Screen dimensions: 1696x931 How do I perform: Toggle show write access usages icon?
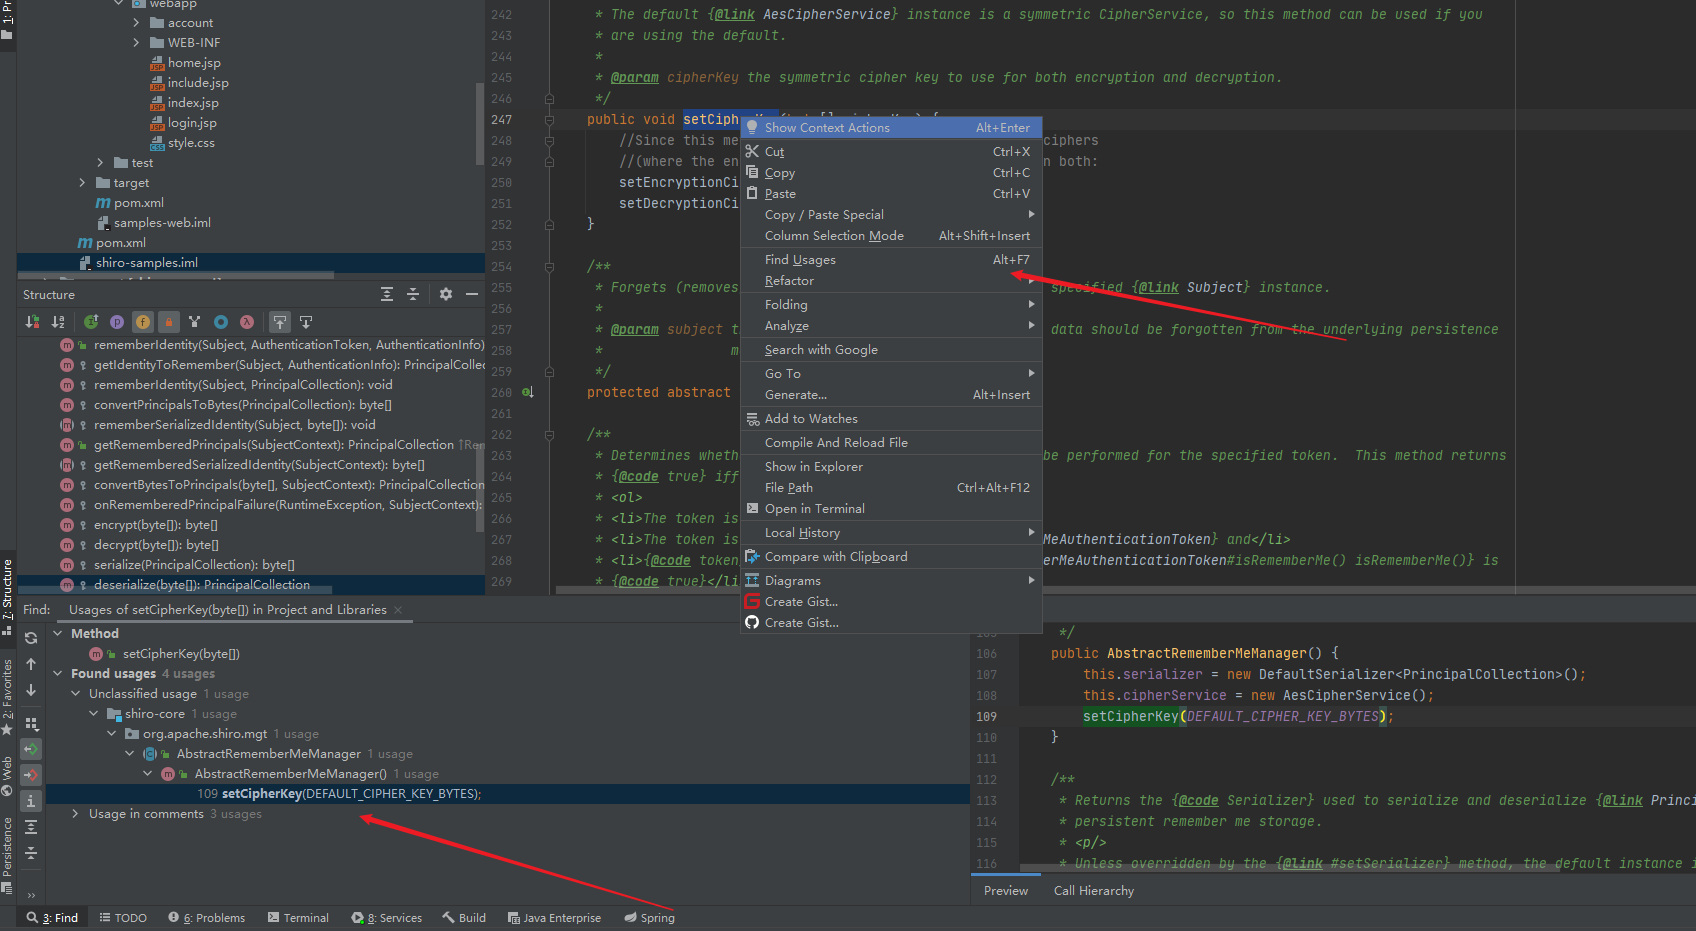point(31,775)
